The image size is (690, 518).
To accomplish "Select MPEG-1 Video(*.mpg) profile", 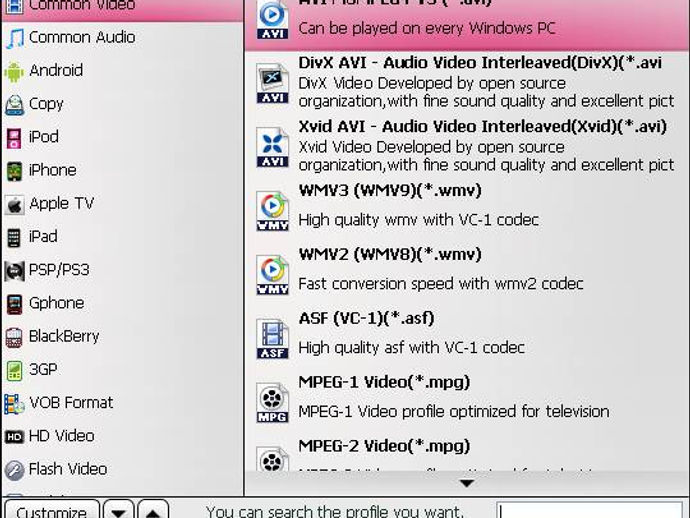I will 384,382.
